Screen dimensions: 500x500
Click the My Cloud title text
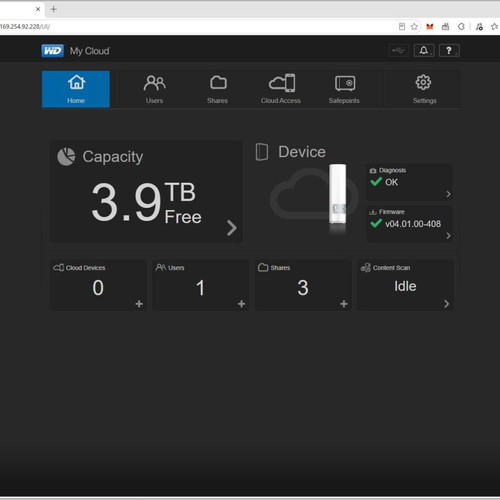(89, 51)
